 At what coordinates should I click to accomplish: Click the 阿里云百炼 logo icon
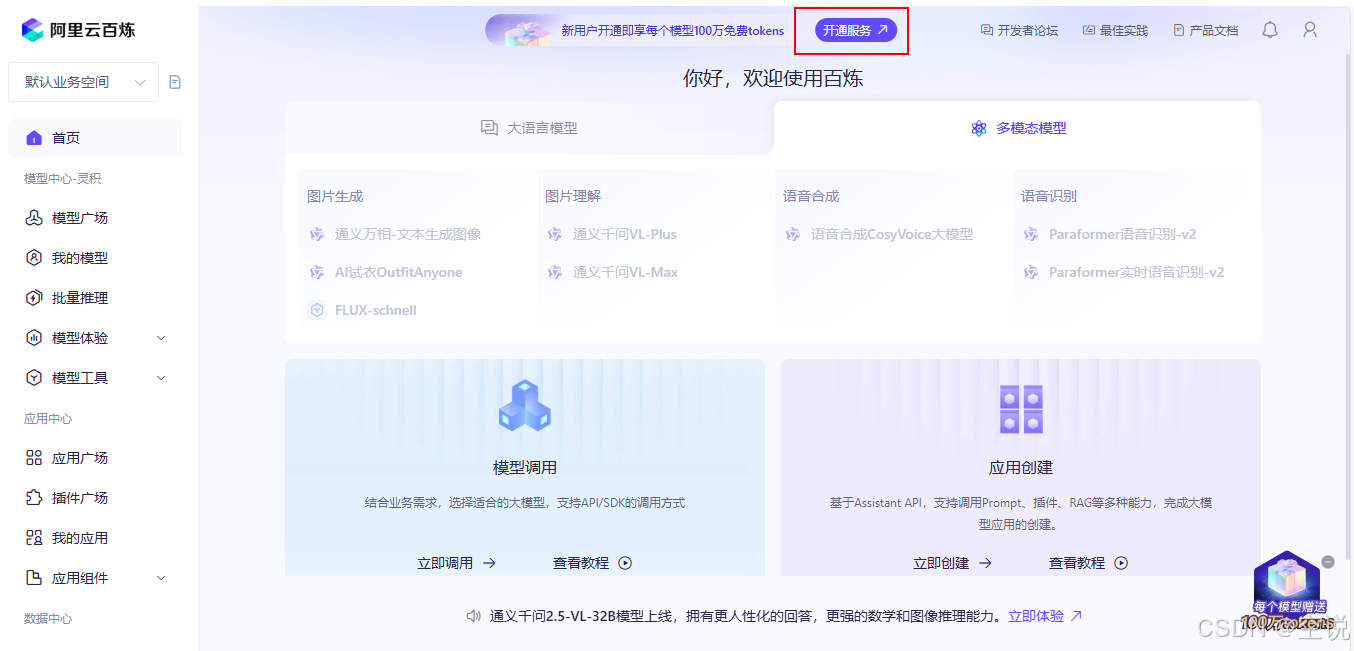click(33, 30)
